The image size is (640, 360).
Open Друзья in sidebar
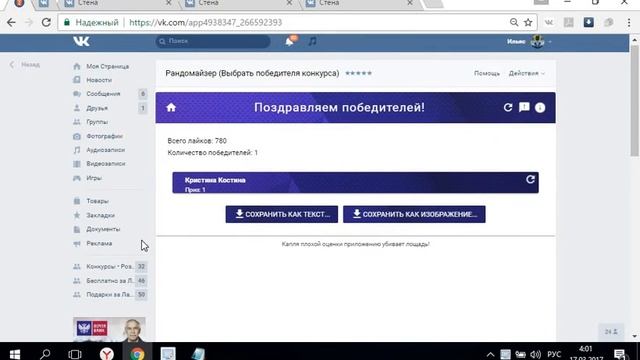[97, 108]
